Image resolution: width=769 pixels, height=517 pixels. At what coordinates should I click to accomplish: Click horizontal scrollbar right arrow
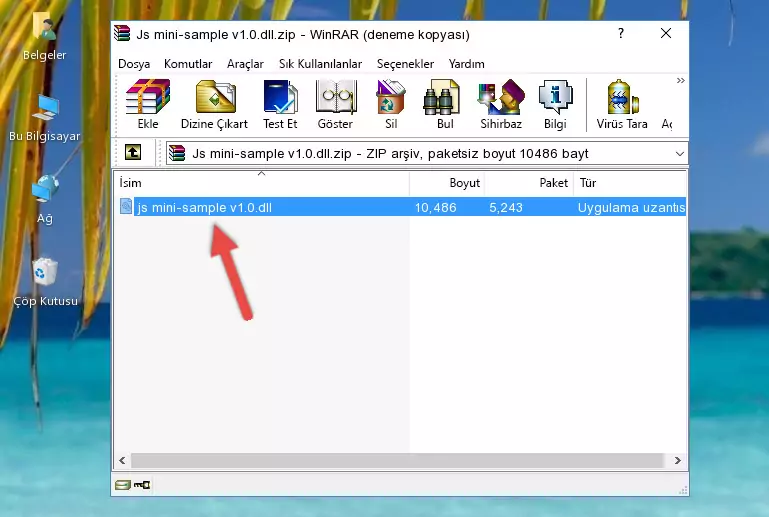click(x=678, y=460)
